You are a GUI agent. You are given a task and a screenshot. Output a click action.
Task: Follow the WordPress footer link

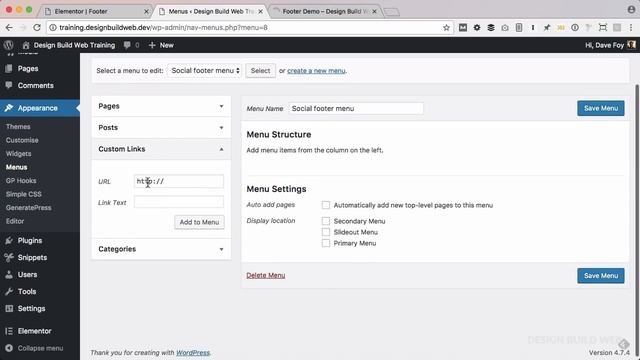tap(193, 352)
